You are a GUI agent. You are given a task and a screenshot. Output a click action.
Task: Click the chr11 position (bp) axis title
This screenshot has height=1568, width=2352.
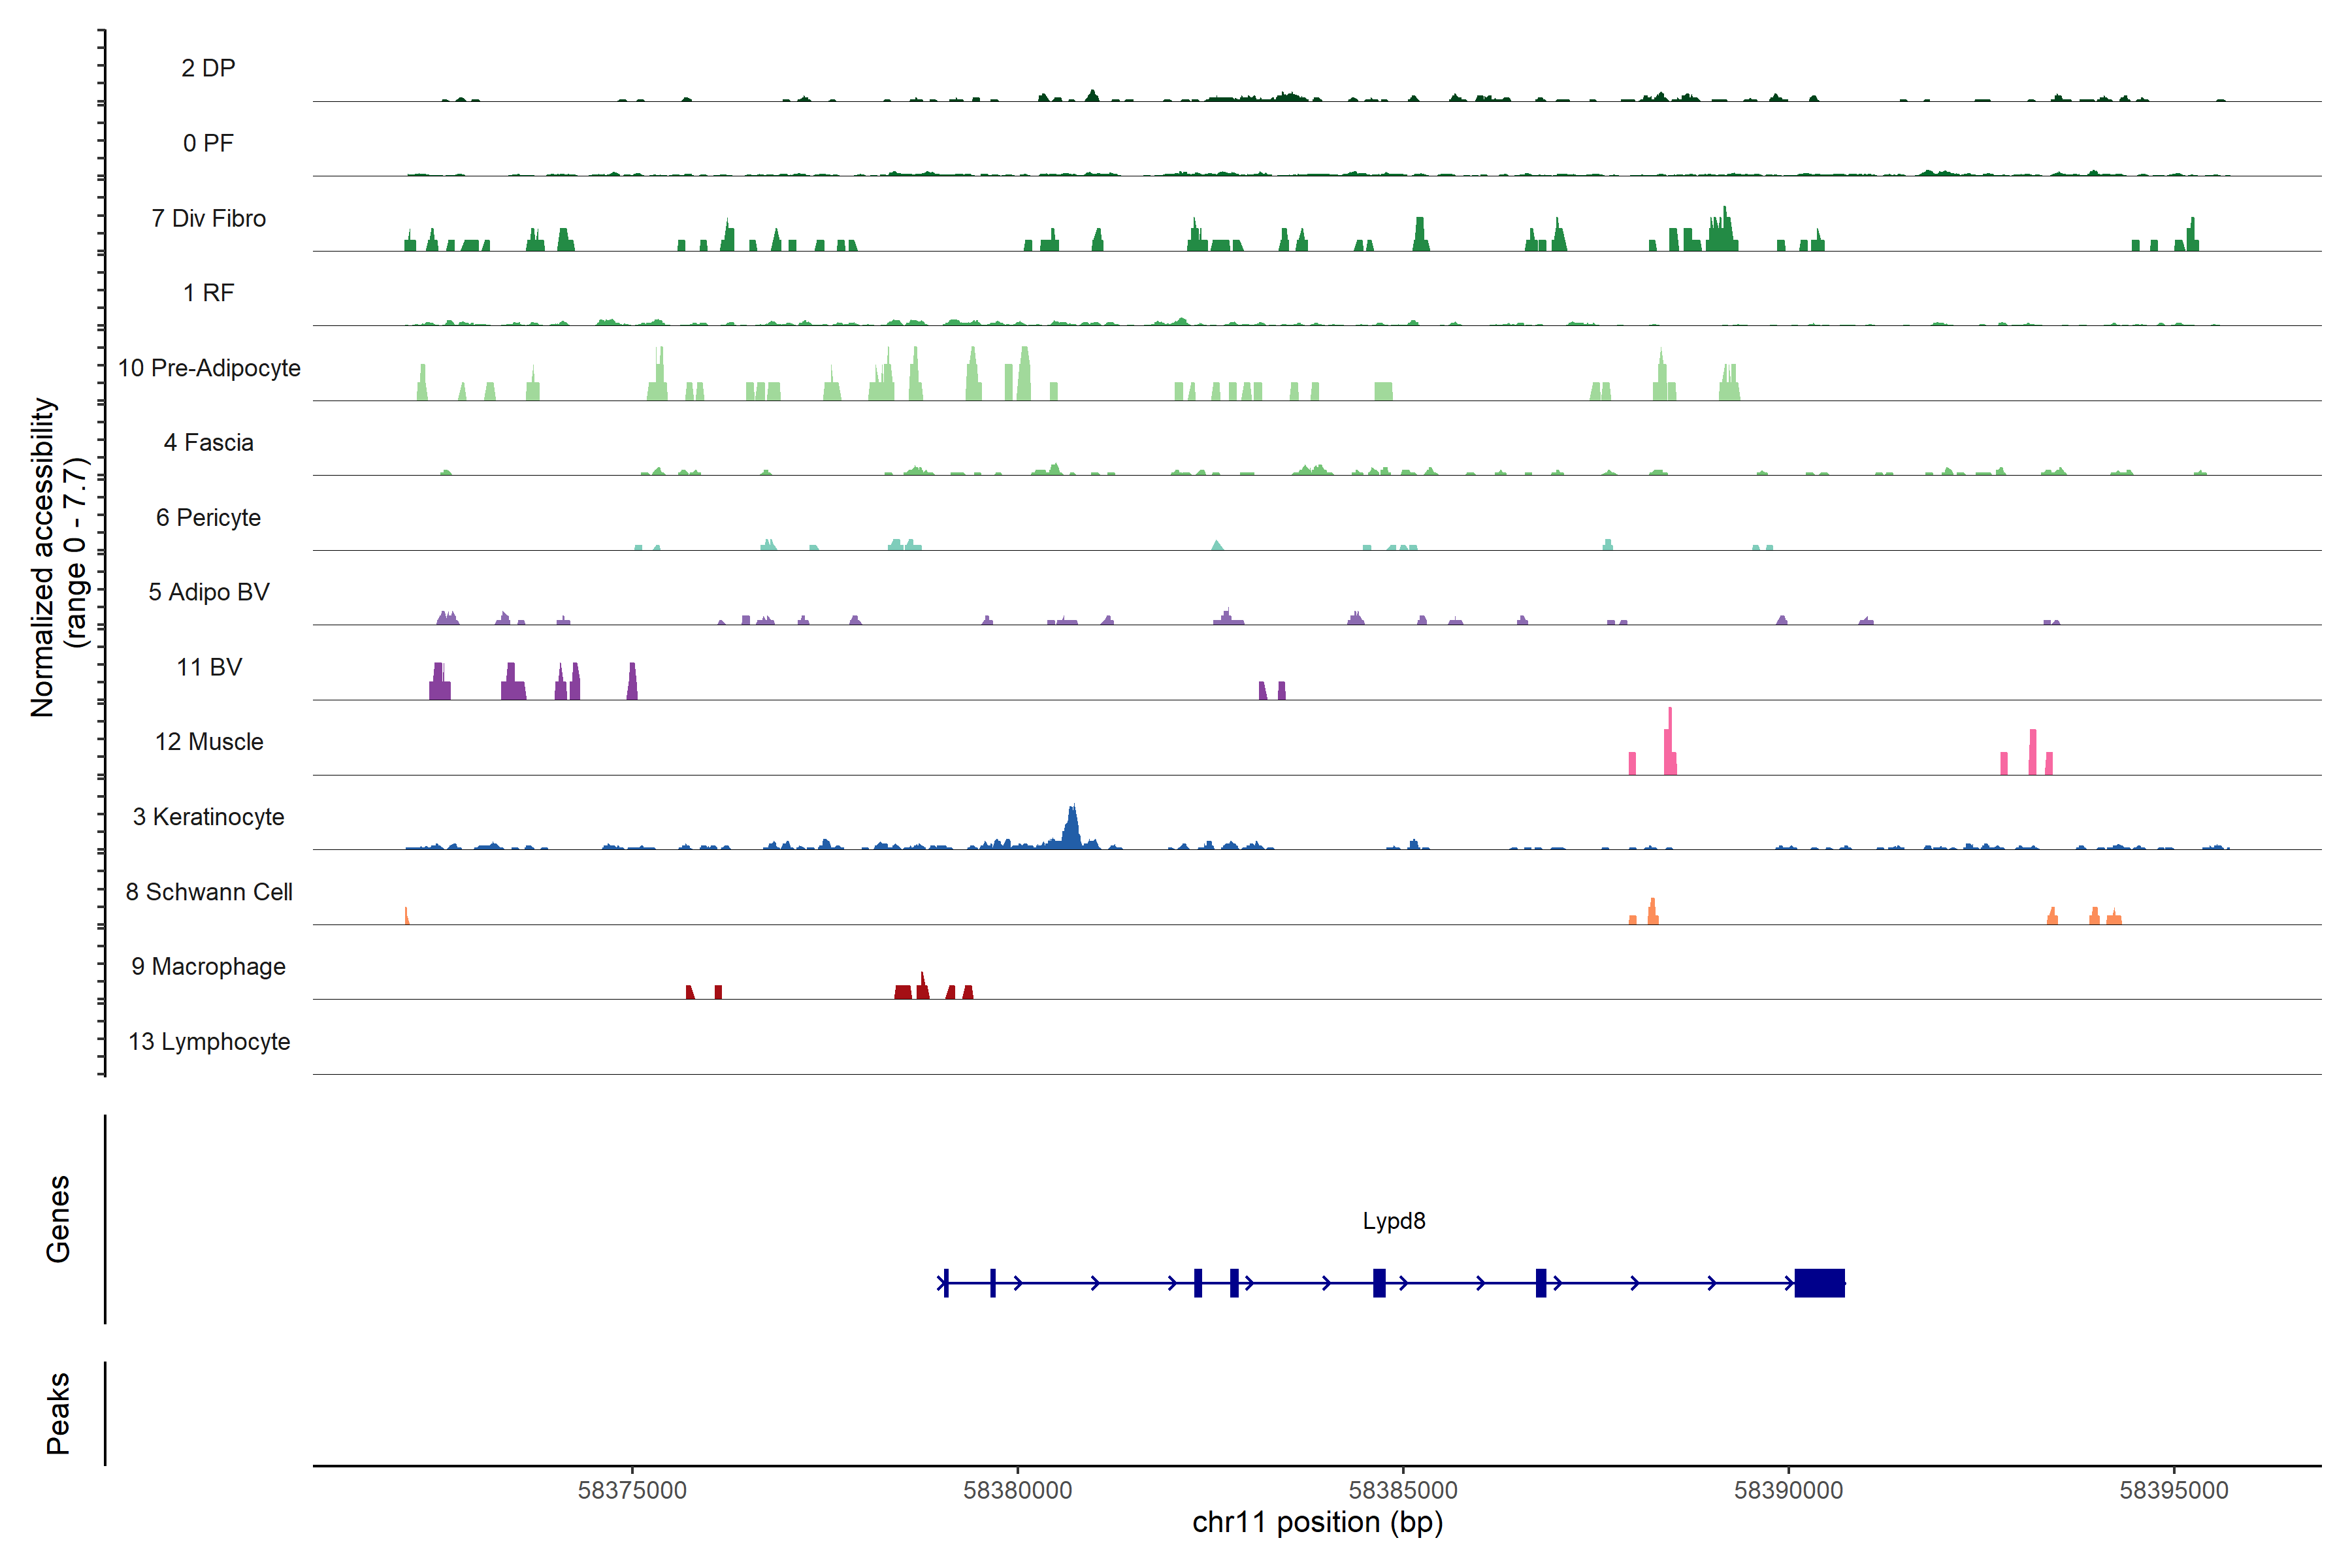point(1317,1522)
